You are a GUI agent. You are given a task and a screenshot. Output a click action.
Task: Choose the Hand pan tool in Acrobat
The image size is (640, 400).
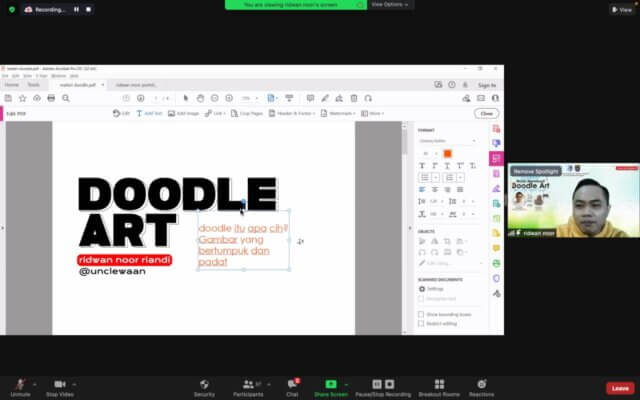[x=200, y=98]
